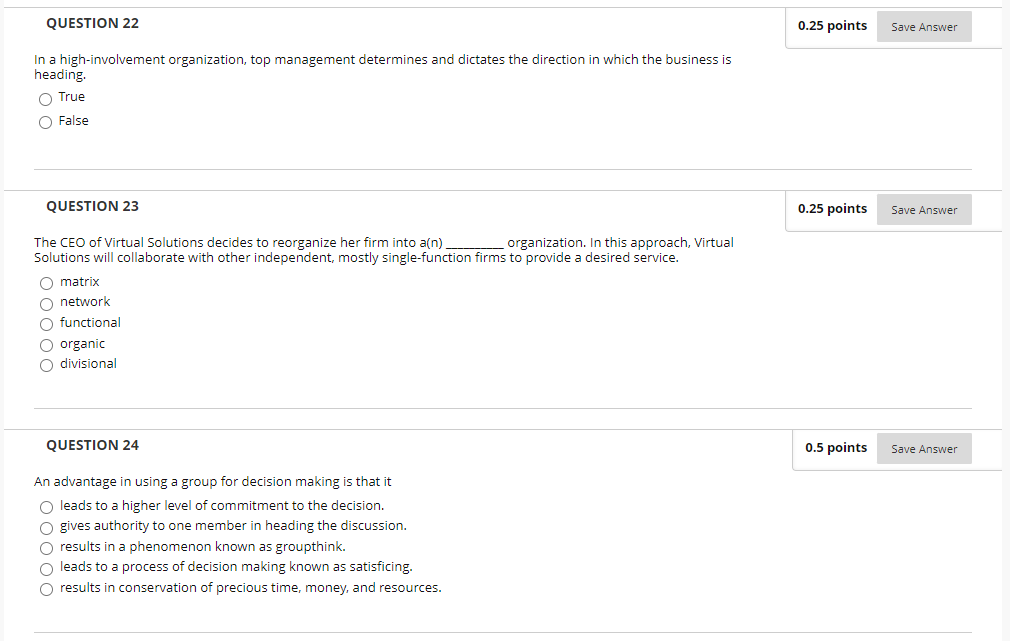Select the groupthink answer in Question 24

pyautogui.click(x=46, y=548)
